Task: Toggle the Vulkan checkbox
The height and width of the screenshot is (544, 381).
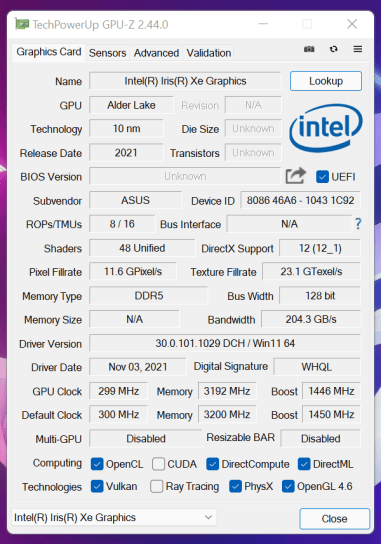Action: 97,486
